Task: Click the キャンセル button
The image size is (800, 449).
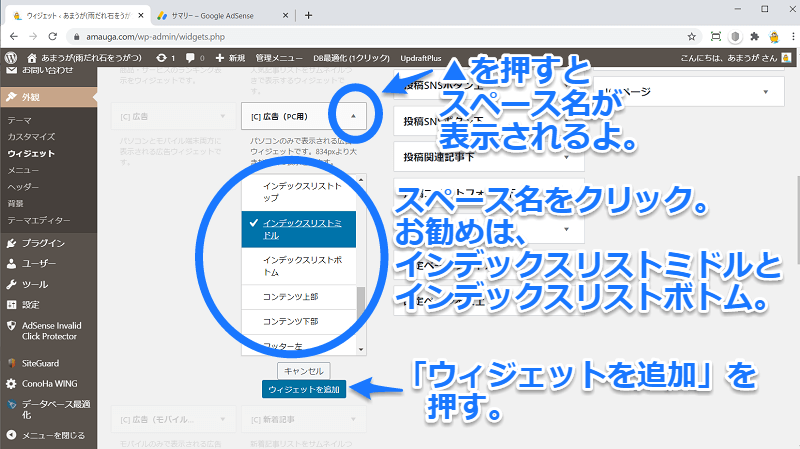Action: pyautogui.click(x=301, y=370)
